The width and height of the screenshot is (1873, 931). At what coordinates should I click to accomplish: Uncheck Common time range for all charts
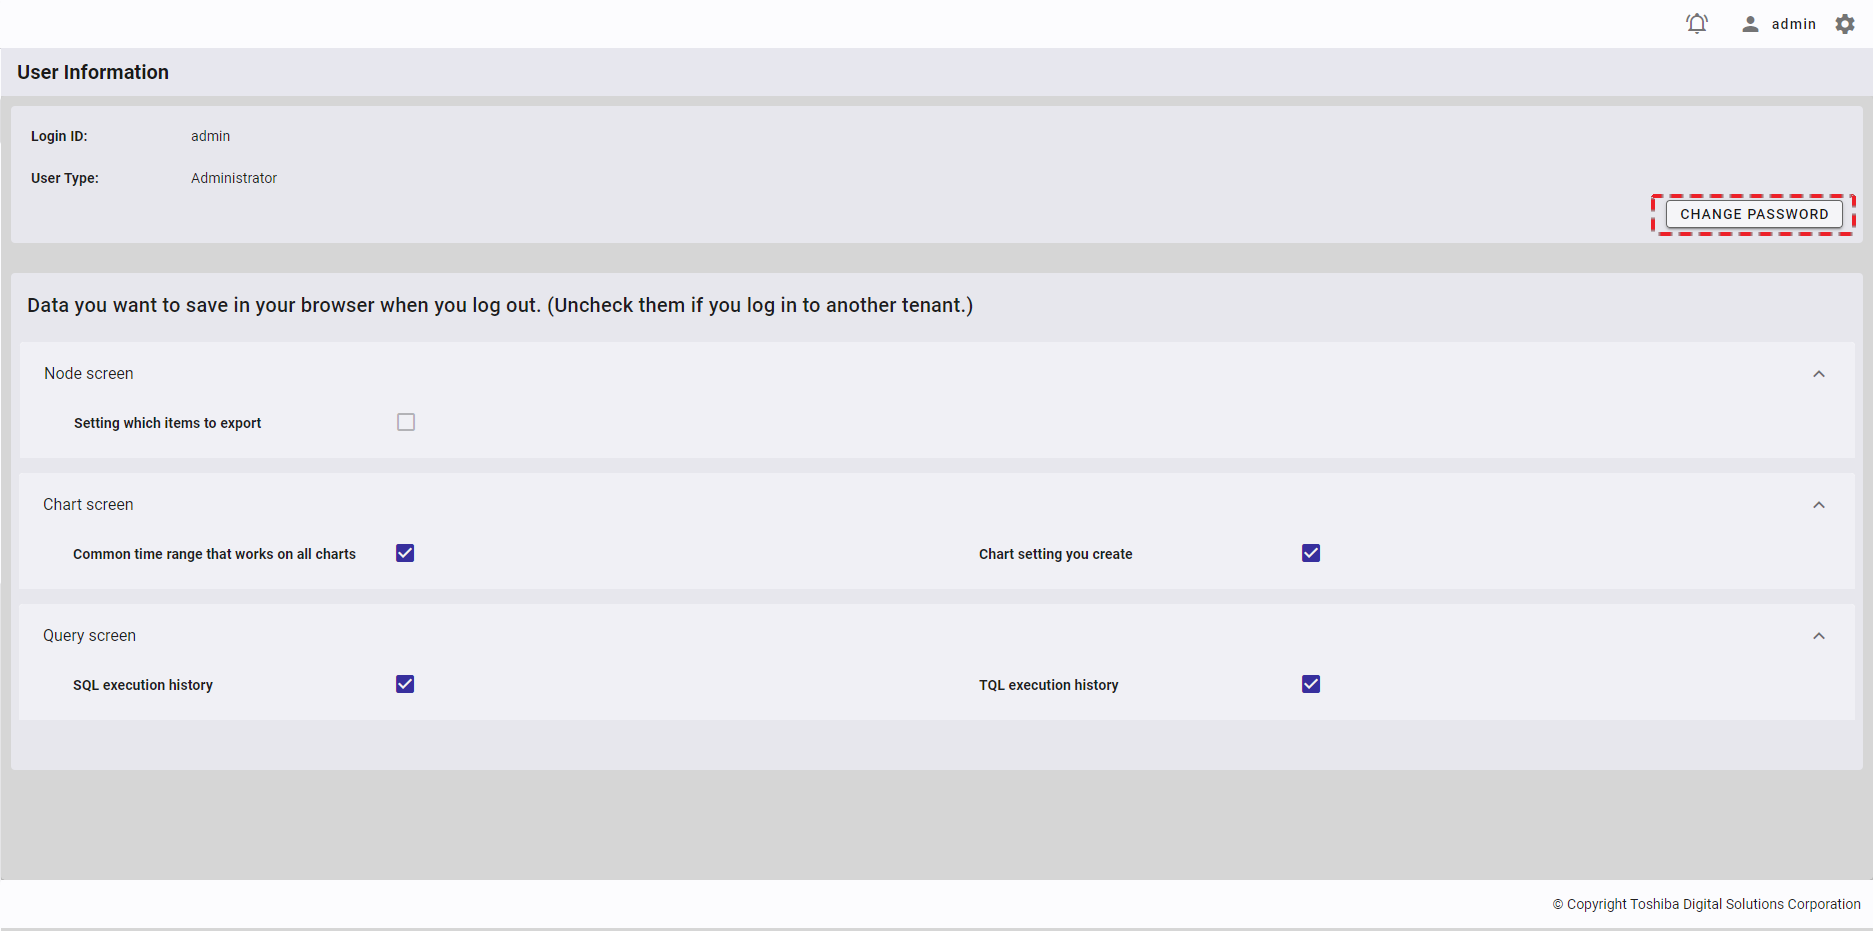point(405,553)
